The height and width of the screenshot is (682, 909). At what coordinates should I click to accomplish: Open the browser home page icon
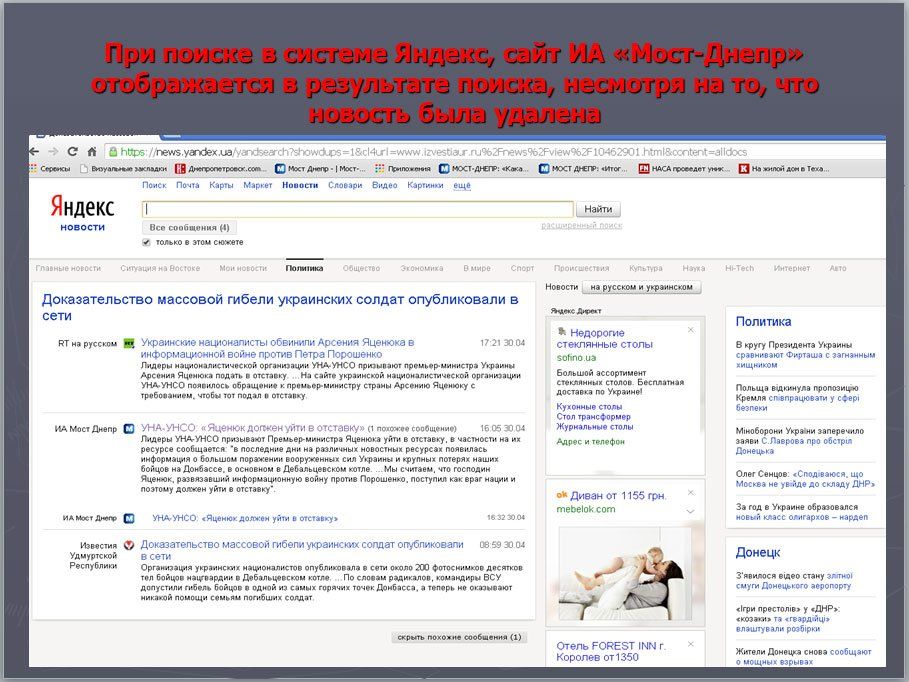92,152
